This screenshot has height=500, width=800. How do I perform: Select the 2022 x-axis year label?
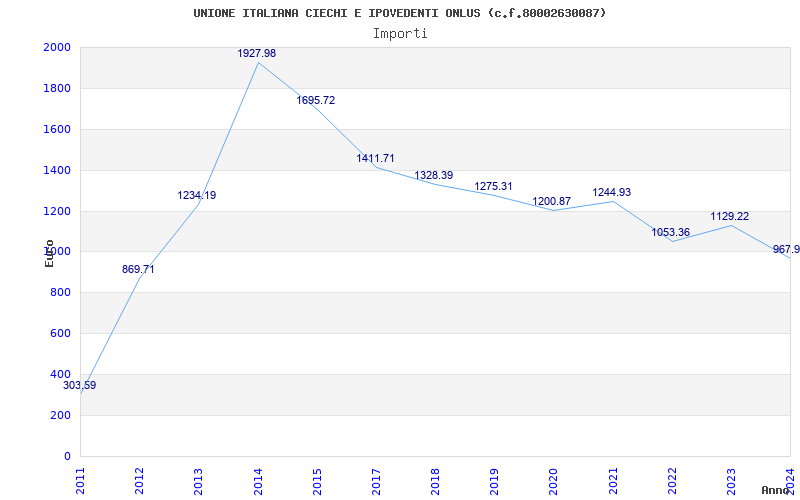point(672,482)
